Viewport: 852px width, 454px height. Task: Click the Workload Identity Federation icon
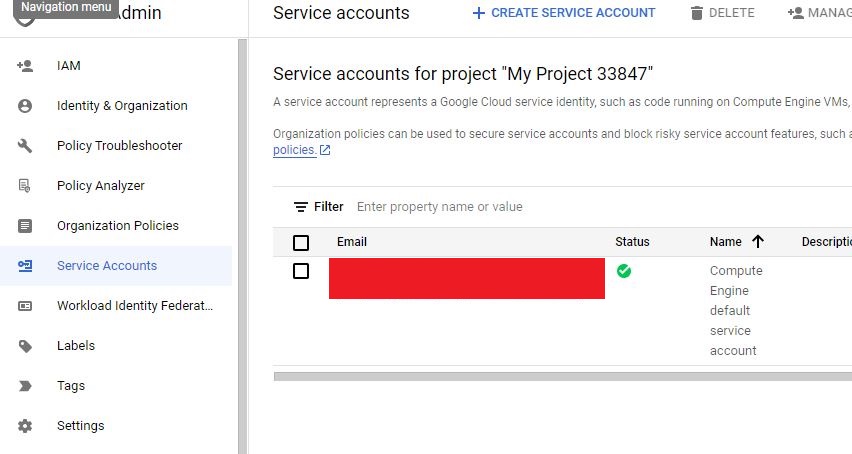pos(25,306)
